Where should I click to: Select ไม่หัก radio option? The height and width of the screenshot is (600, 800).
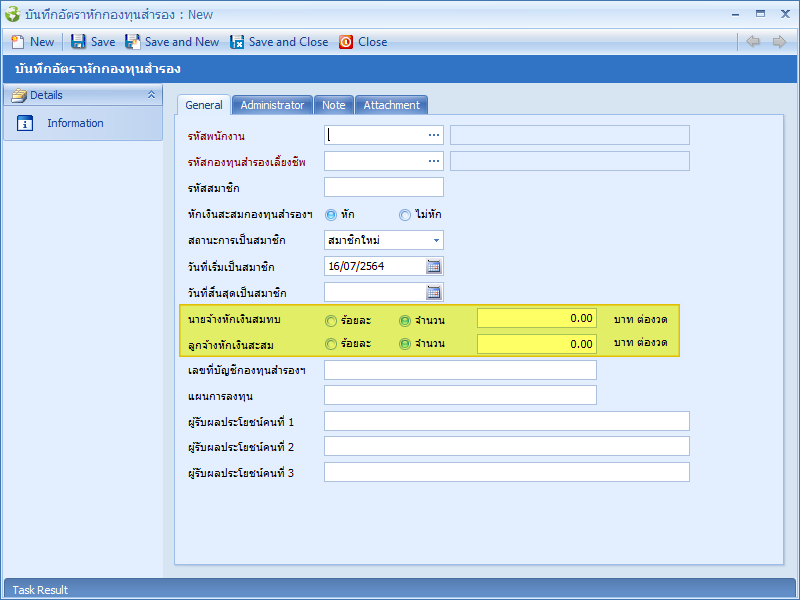[405, 215]
